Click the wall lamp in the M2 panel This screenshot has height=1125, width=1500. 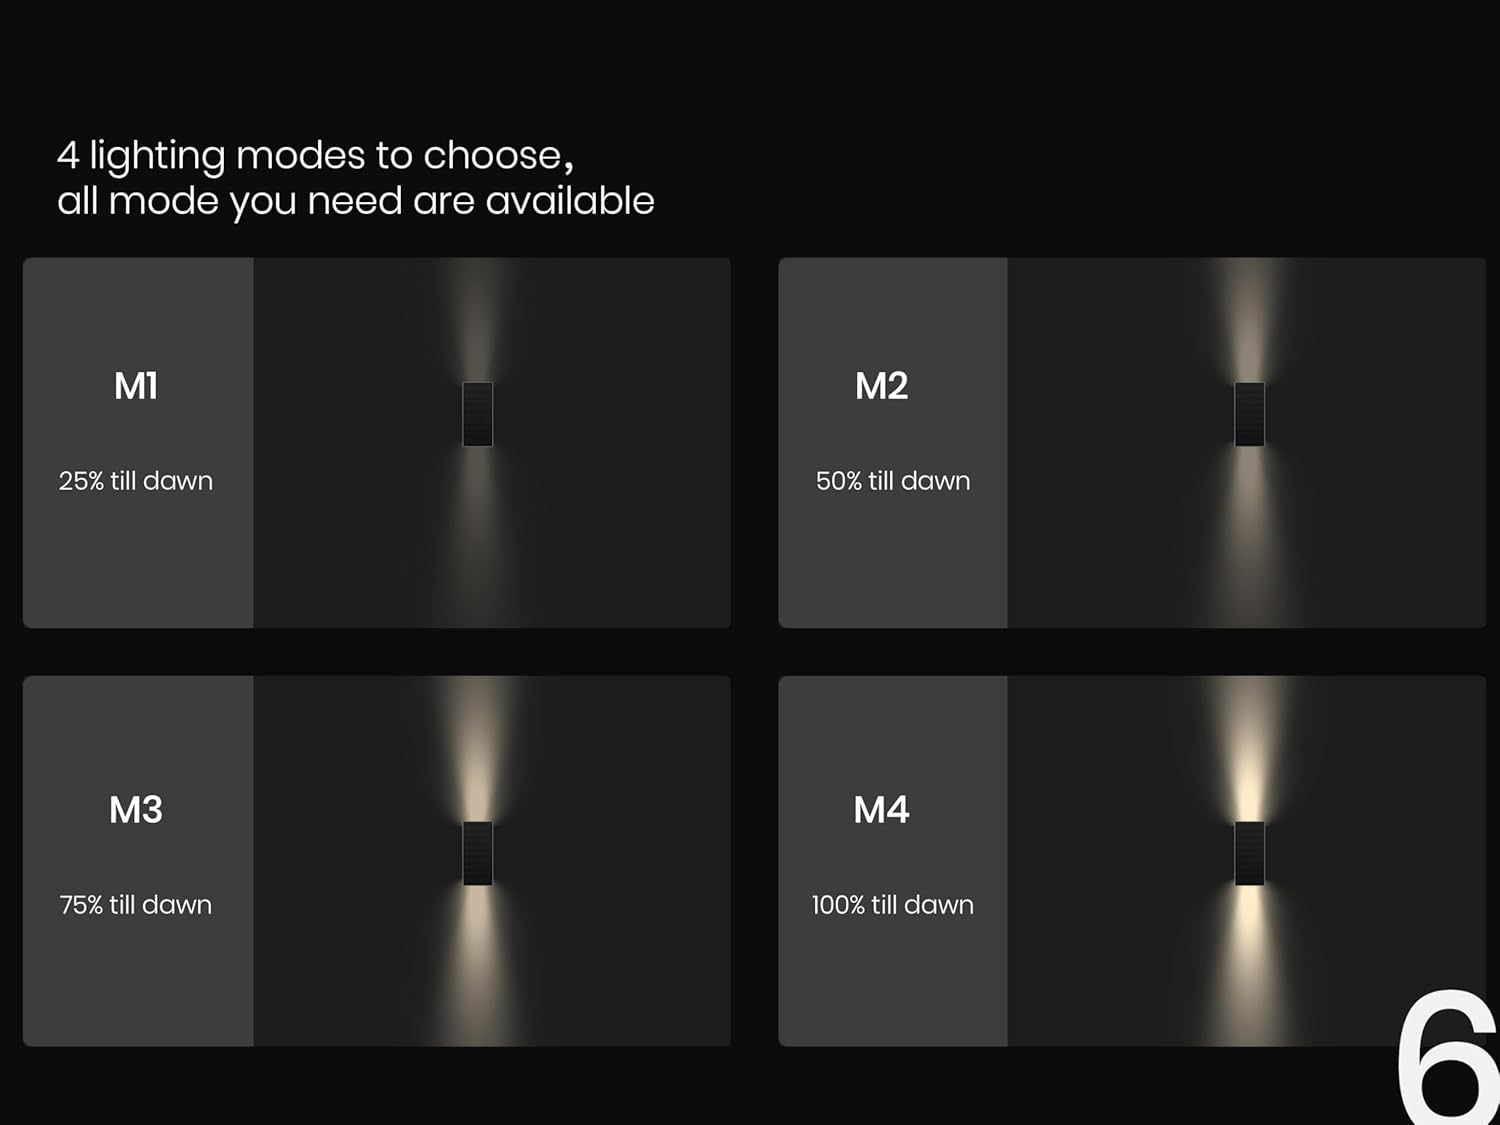coord(1249,414)
